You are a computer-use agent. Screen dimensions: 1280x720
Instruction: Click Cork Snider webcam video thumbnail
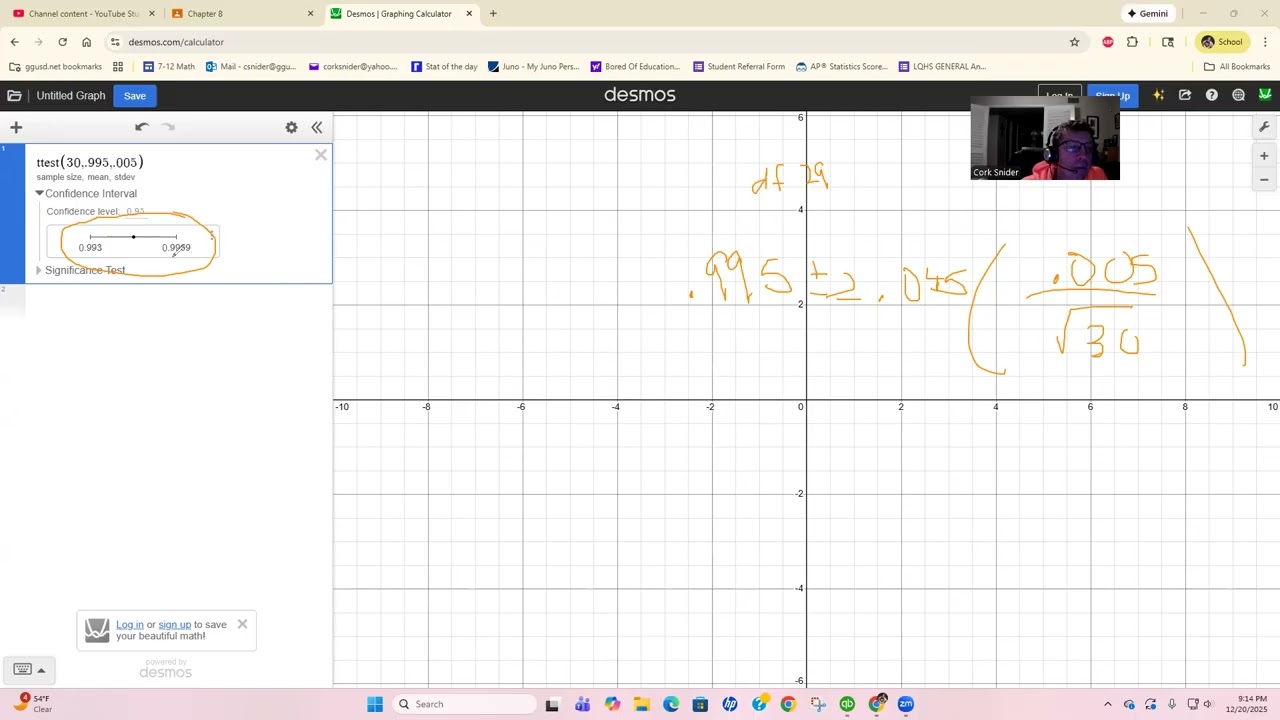coord(1045,138)
